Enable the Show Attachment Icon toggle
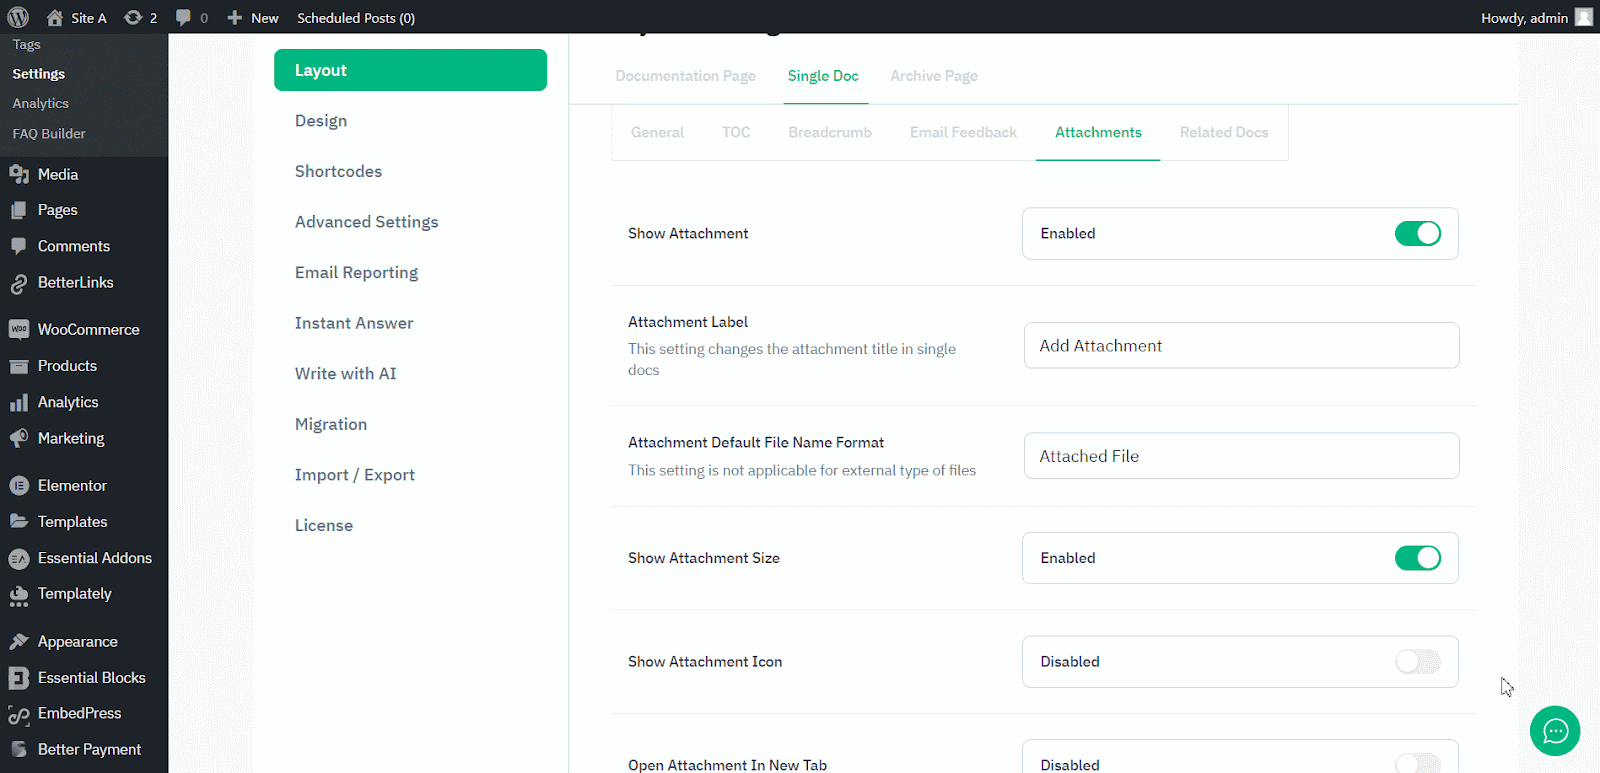Viewport: 1600px width, 773px height. pyautogui.click(x=1418, y=661)
